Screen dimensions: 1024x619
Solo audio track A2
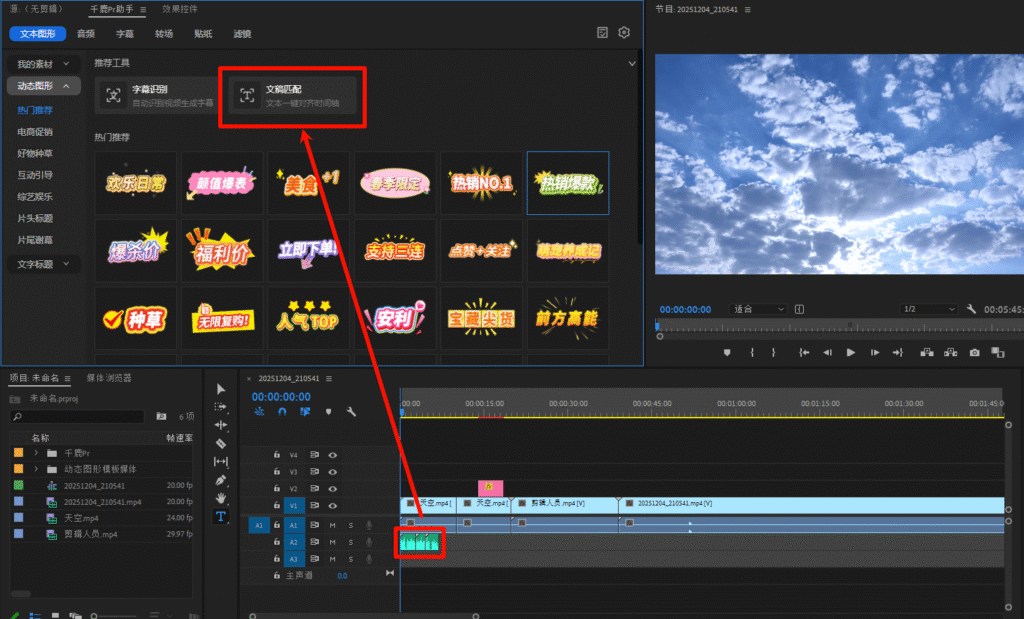click(351, 542)
